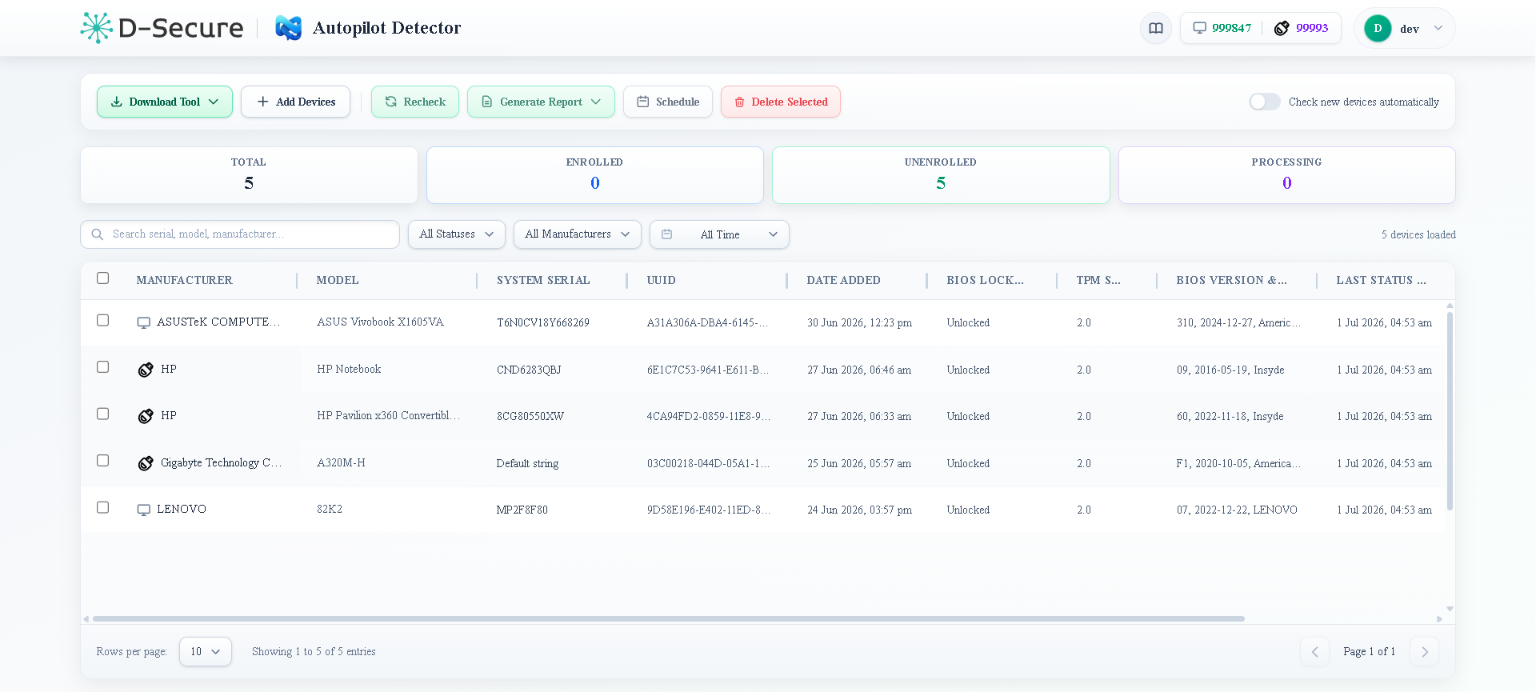Screen dimensions: 1536x692
Task: Open the Download Tool dropdown
Action: pos(165,102)
